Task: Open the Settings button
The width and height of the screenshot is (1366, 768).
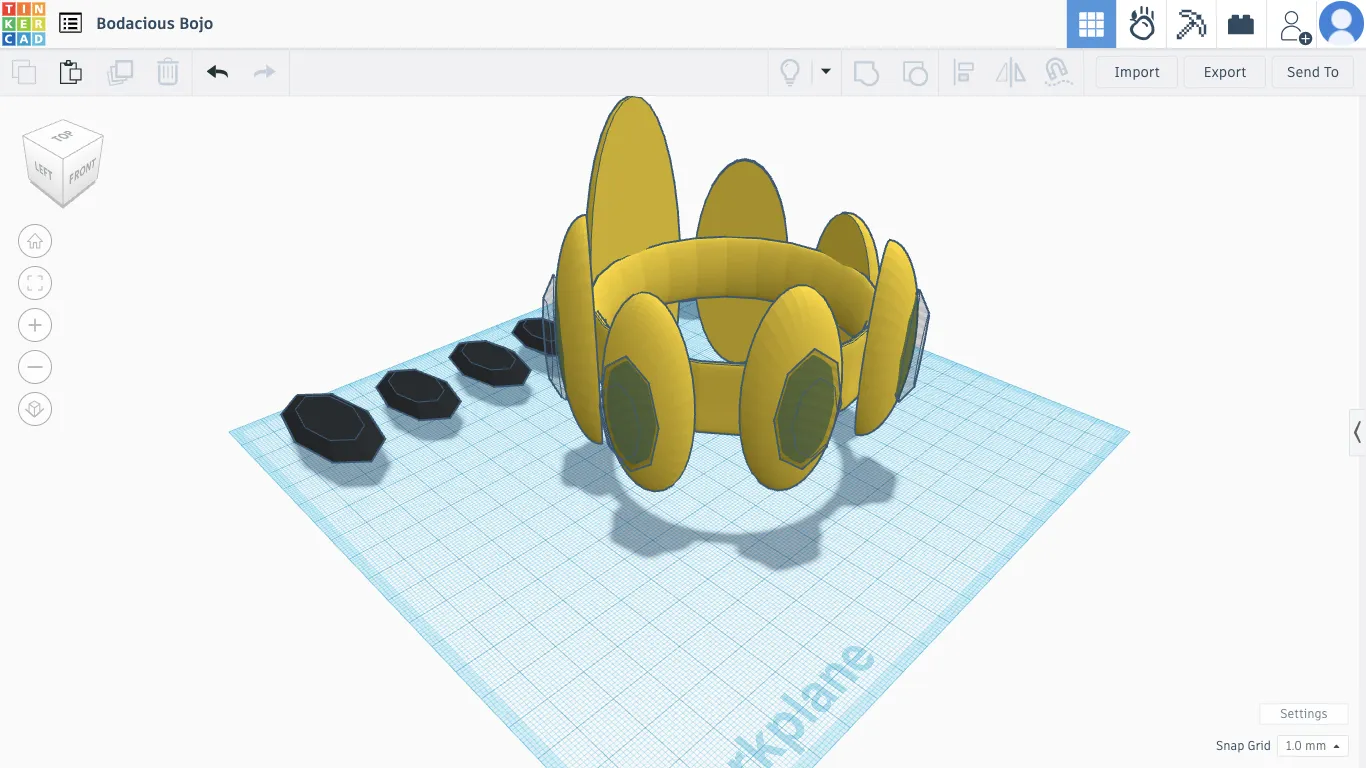Action: point(1304,714)
